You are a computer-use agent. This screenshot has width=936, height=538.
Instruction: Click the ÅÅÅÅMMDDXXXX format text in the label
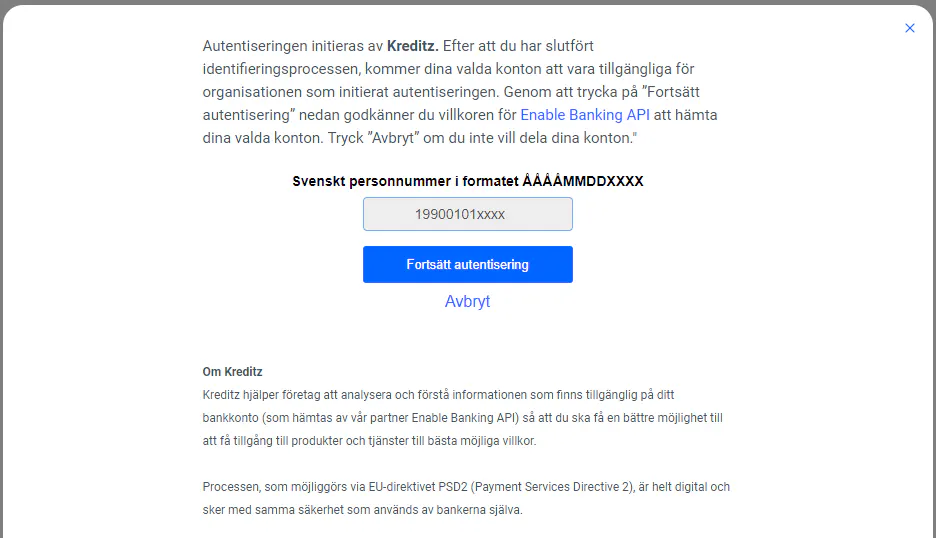(x=583, y=181)
